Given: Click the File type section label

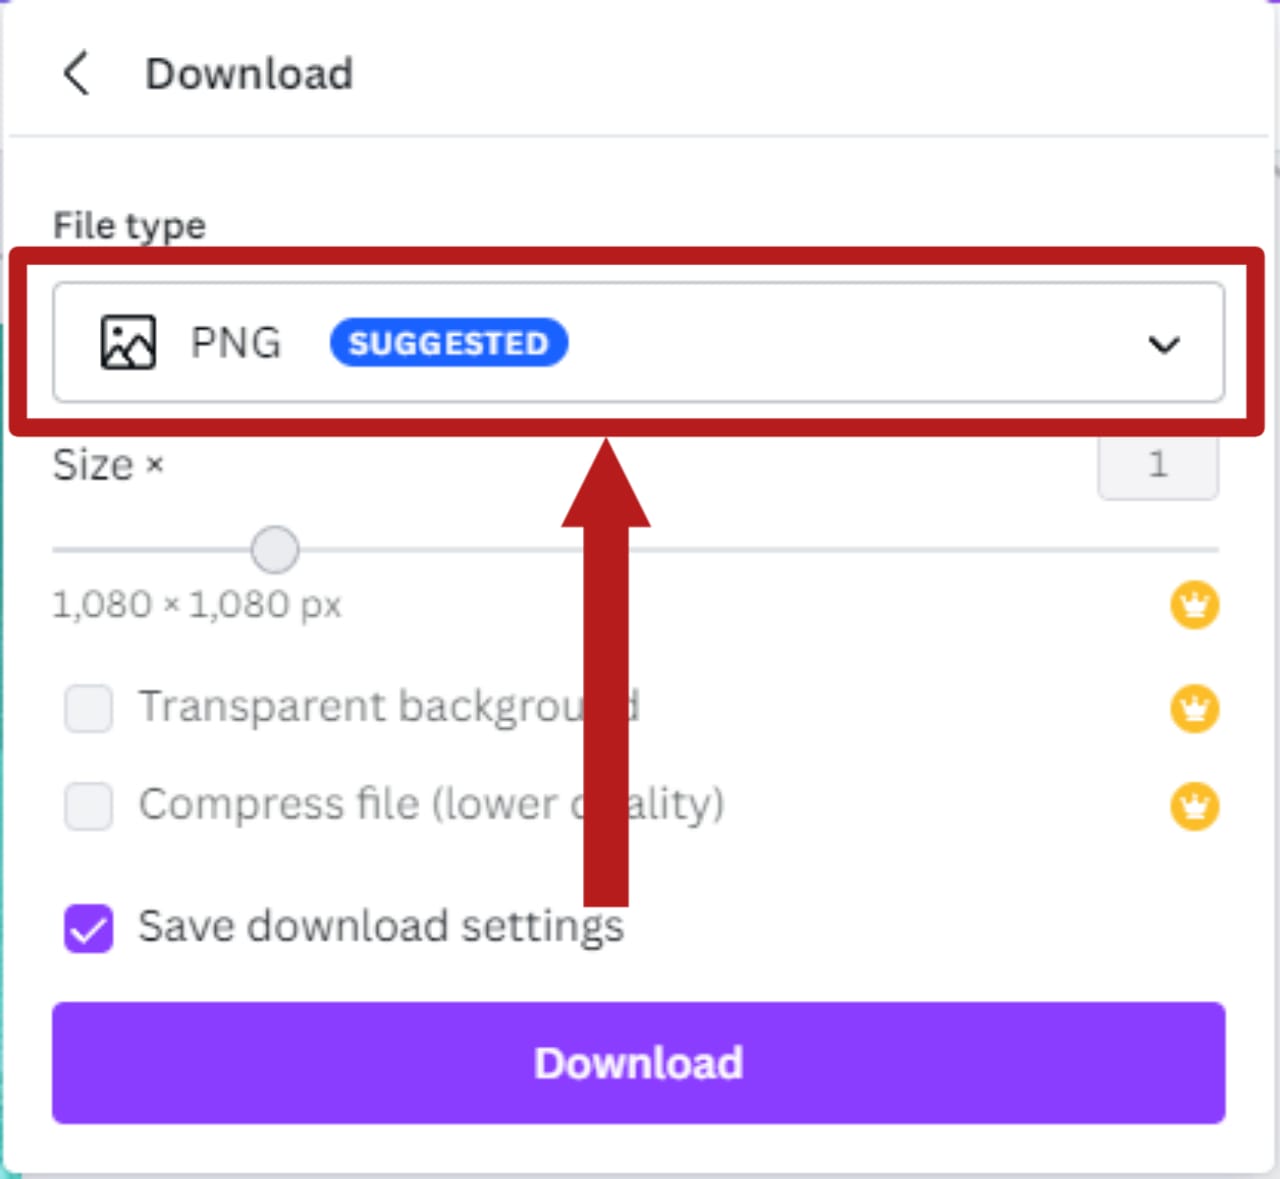Looking at the screenshot, I should coord(129,226).
